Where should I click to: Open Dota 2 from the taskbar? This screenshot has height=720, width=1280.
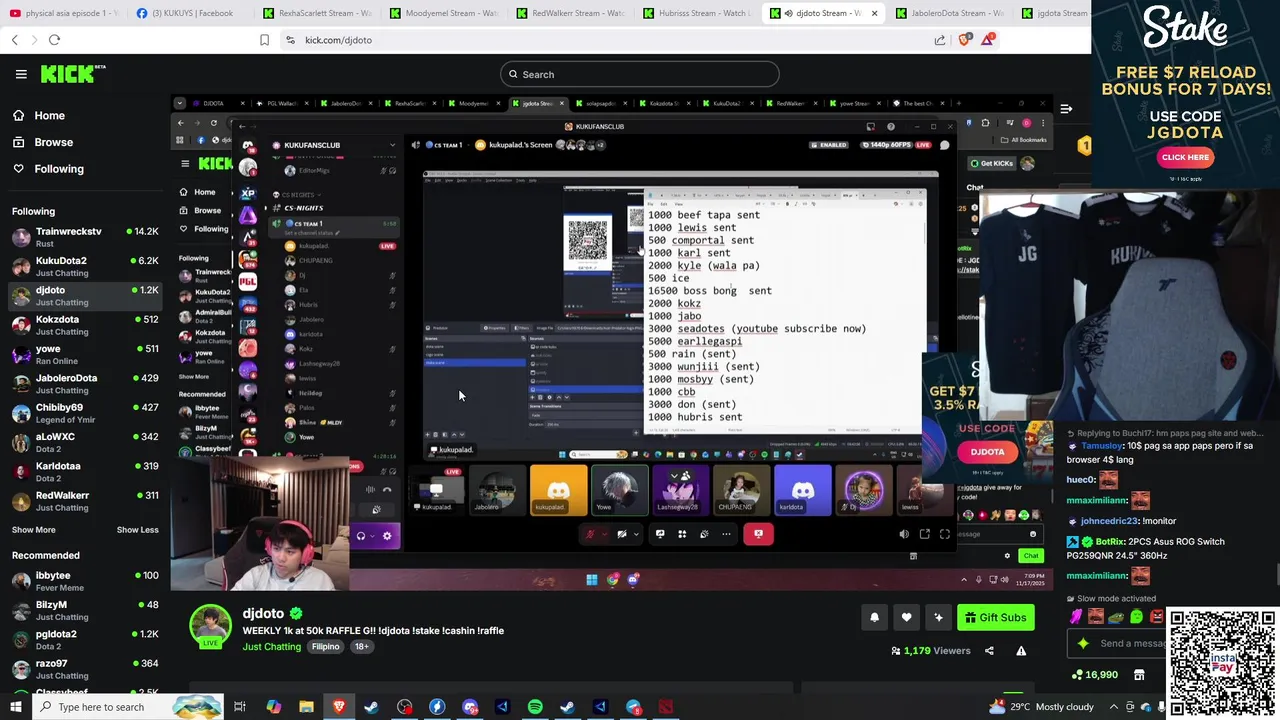coord(666,707)
